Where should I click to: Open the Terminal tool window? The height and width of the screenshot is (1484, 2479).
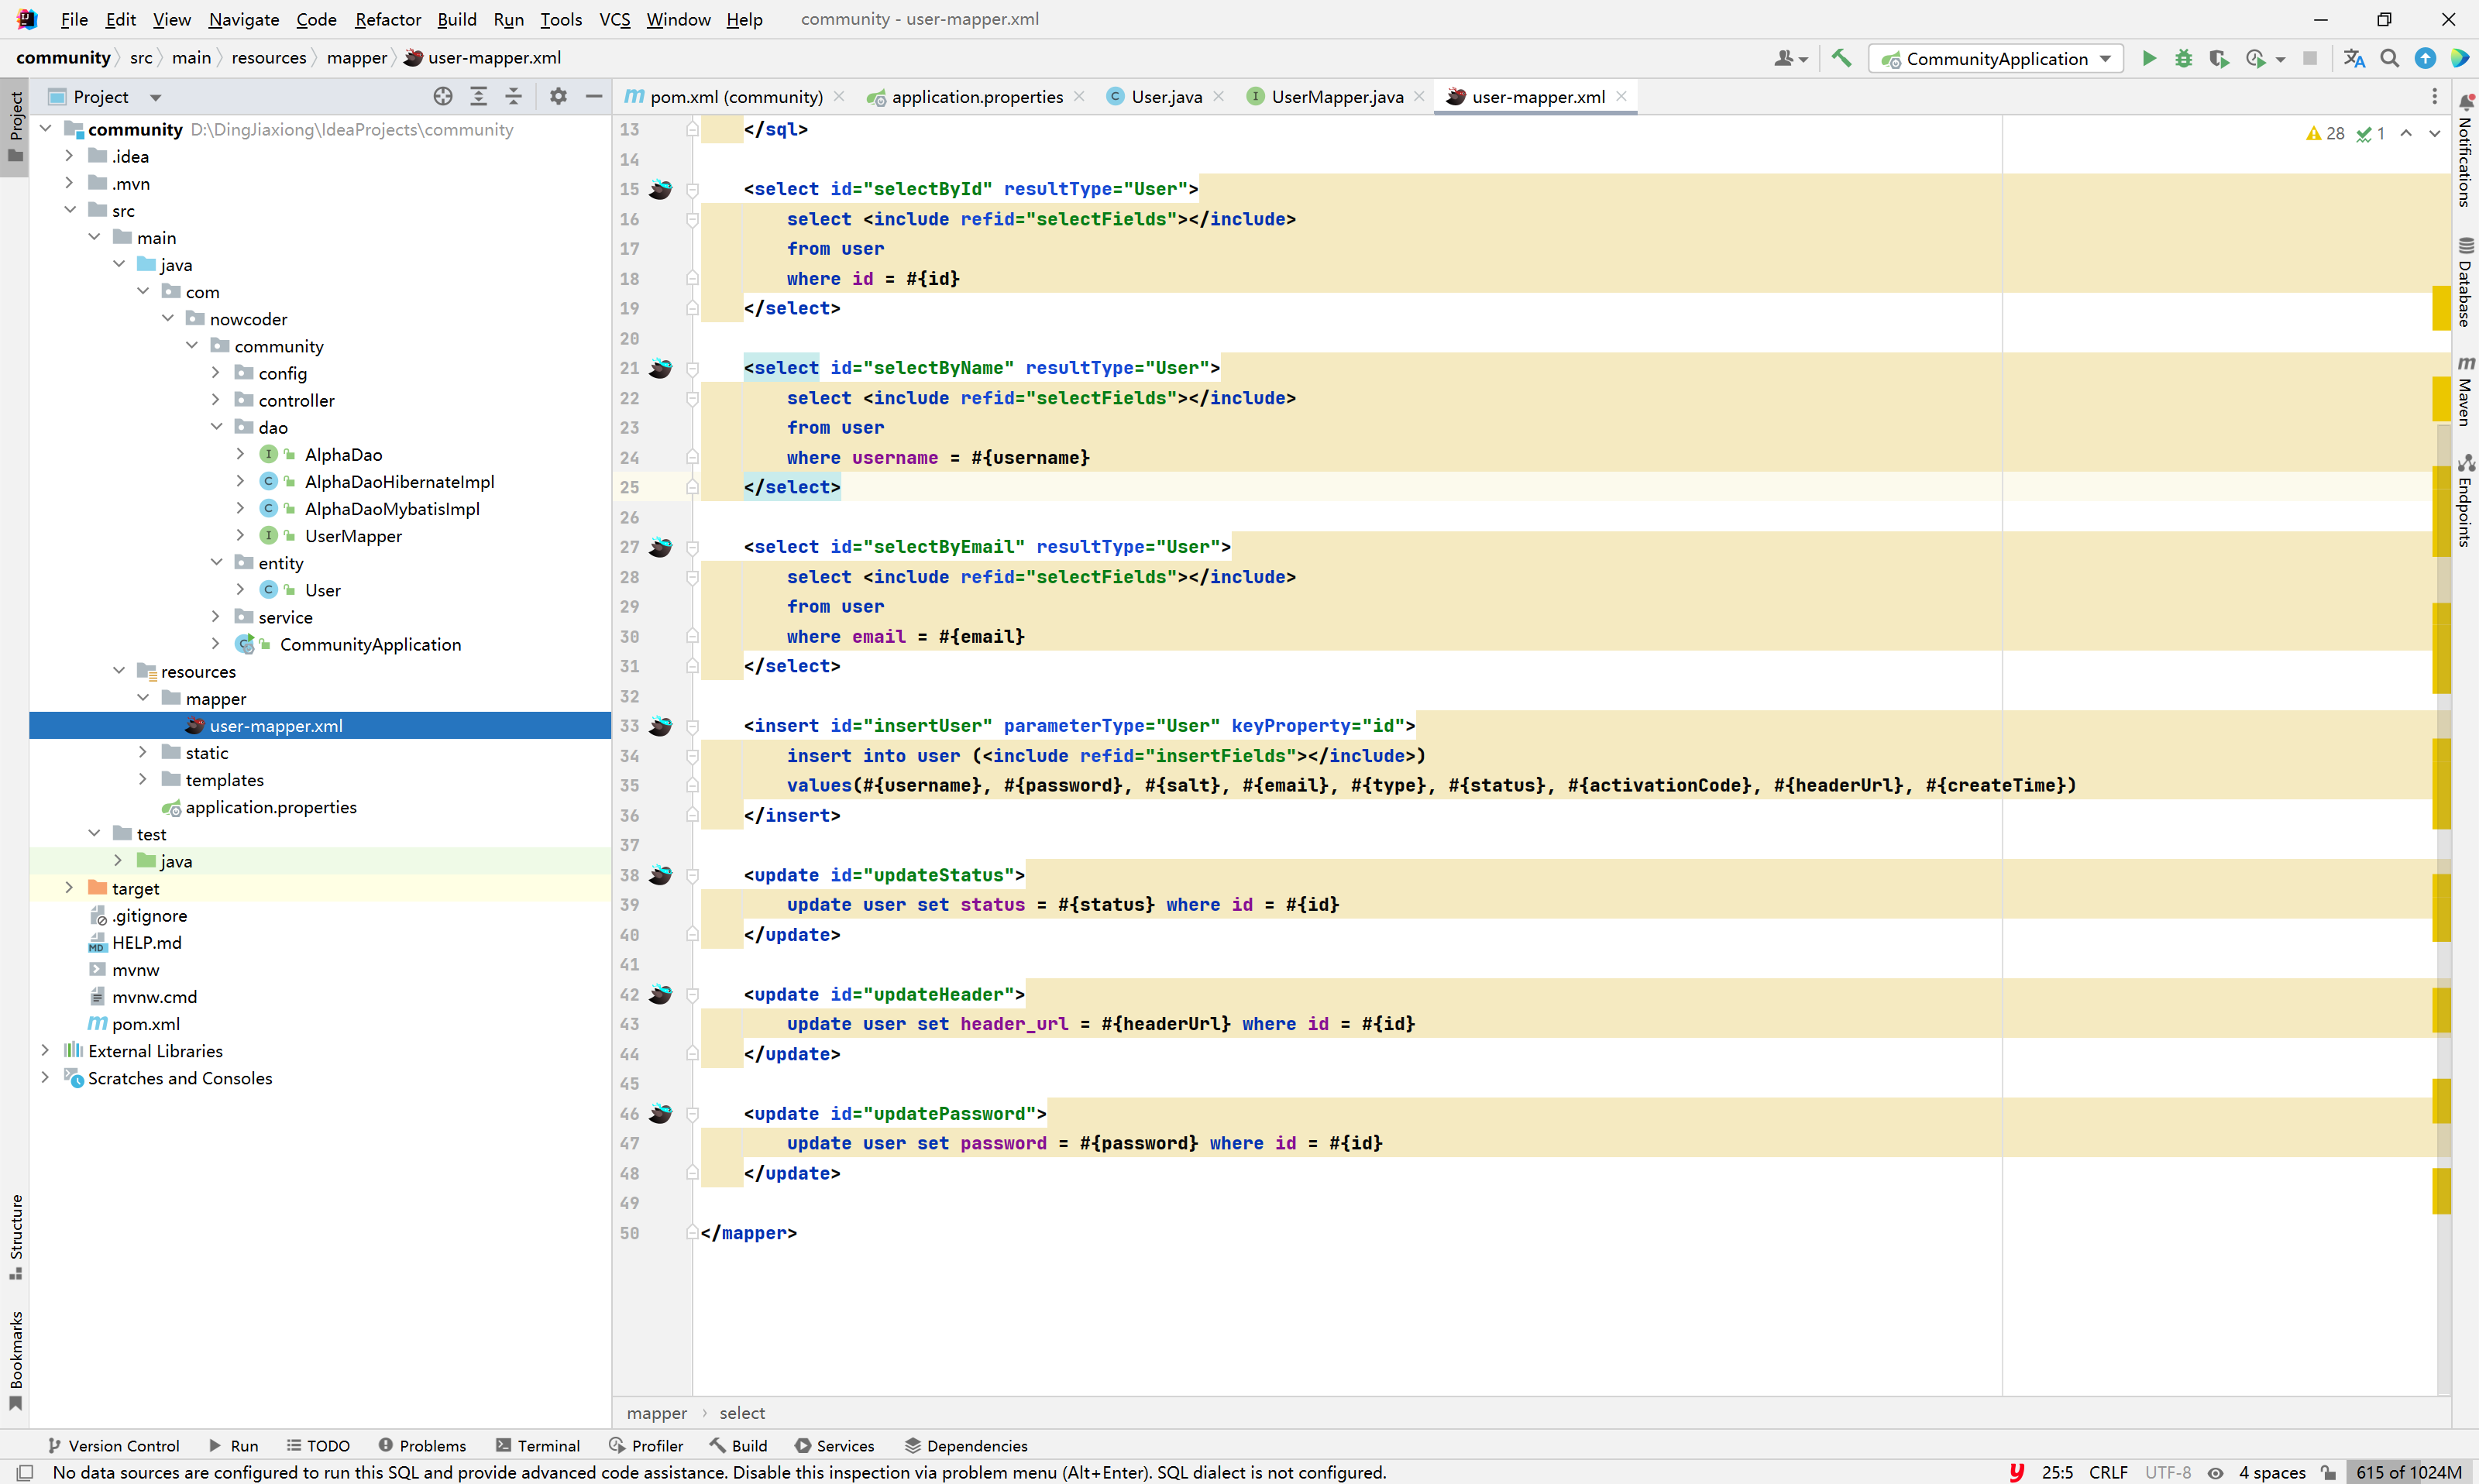coord(537,1445)
